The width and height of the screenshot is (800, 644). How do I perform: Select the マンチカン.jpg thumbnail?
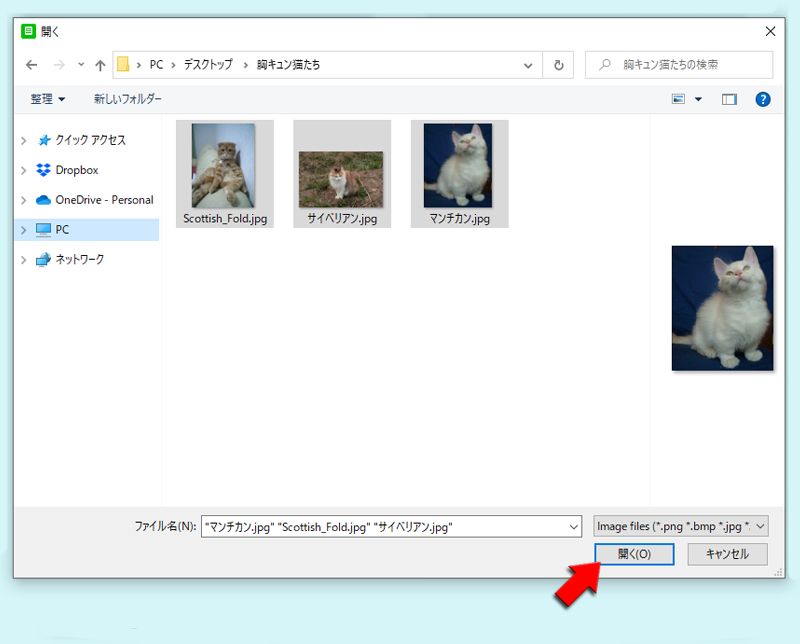click(x=459, y=168)
